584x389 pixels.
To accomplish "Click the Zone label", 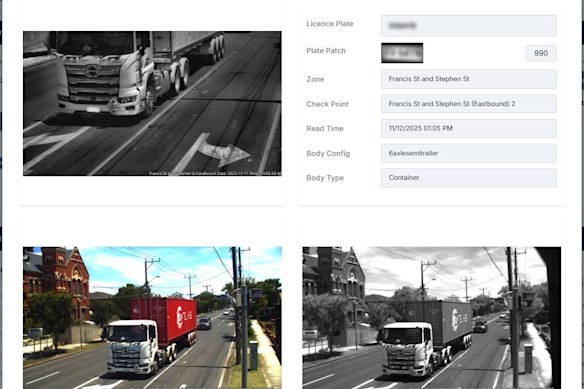I will 315,79.
